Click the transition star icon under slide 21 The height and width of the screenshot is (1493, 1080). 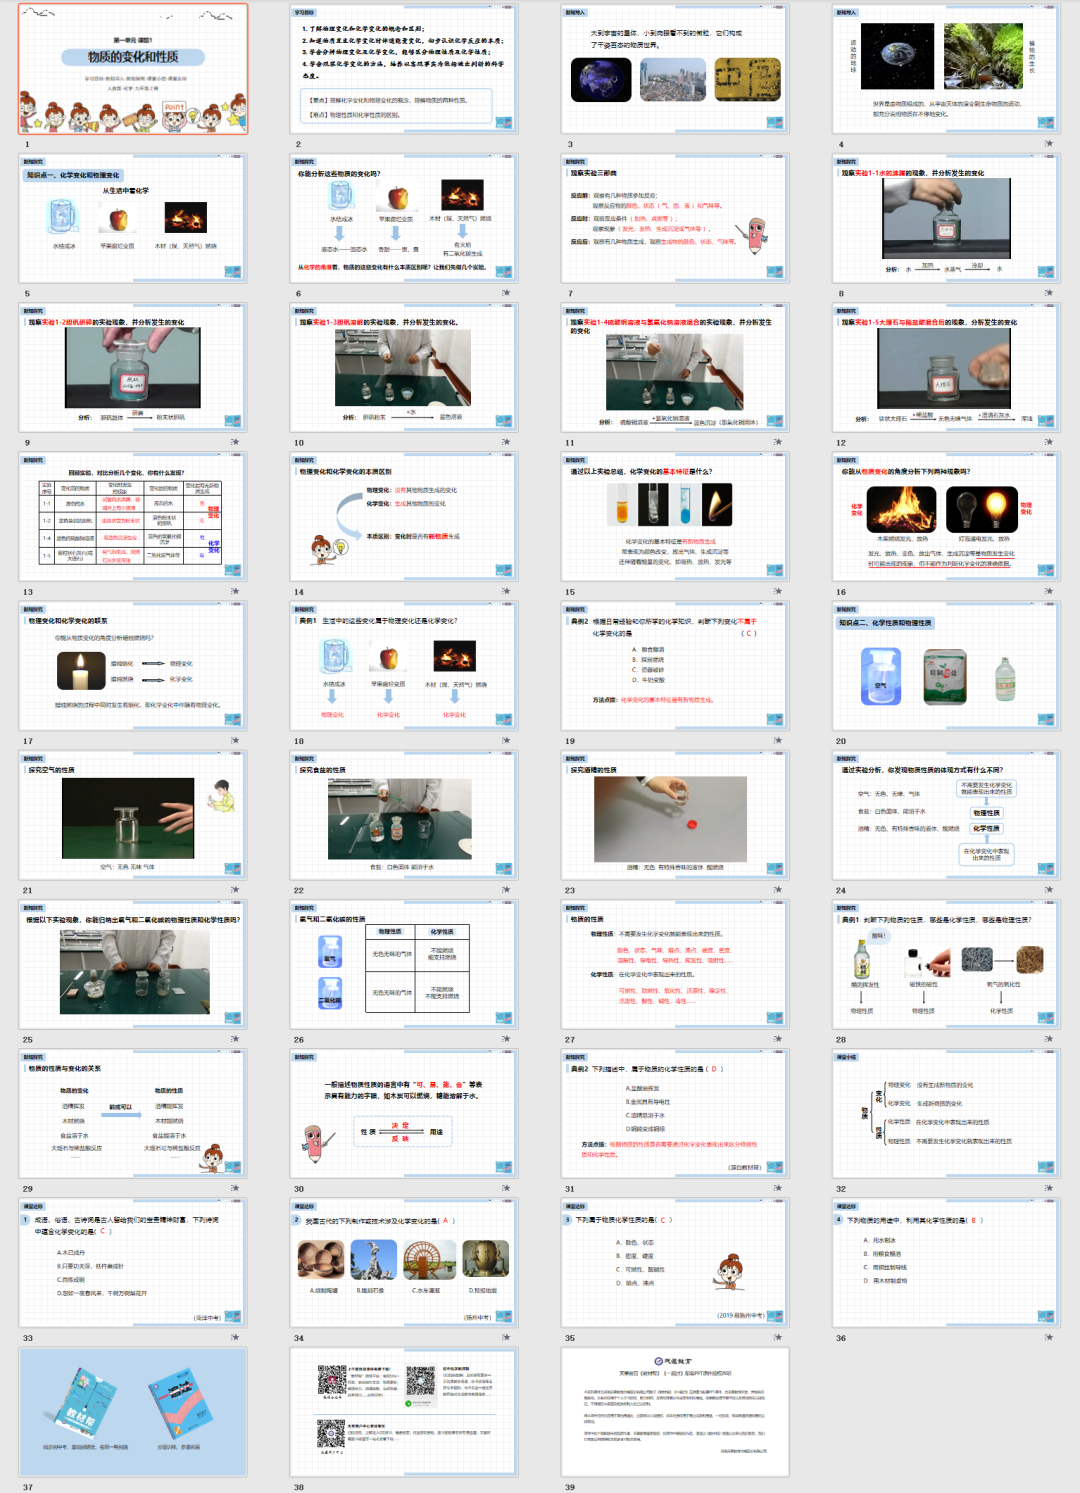(x=235, y=890)
